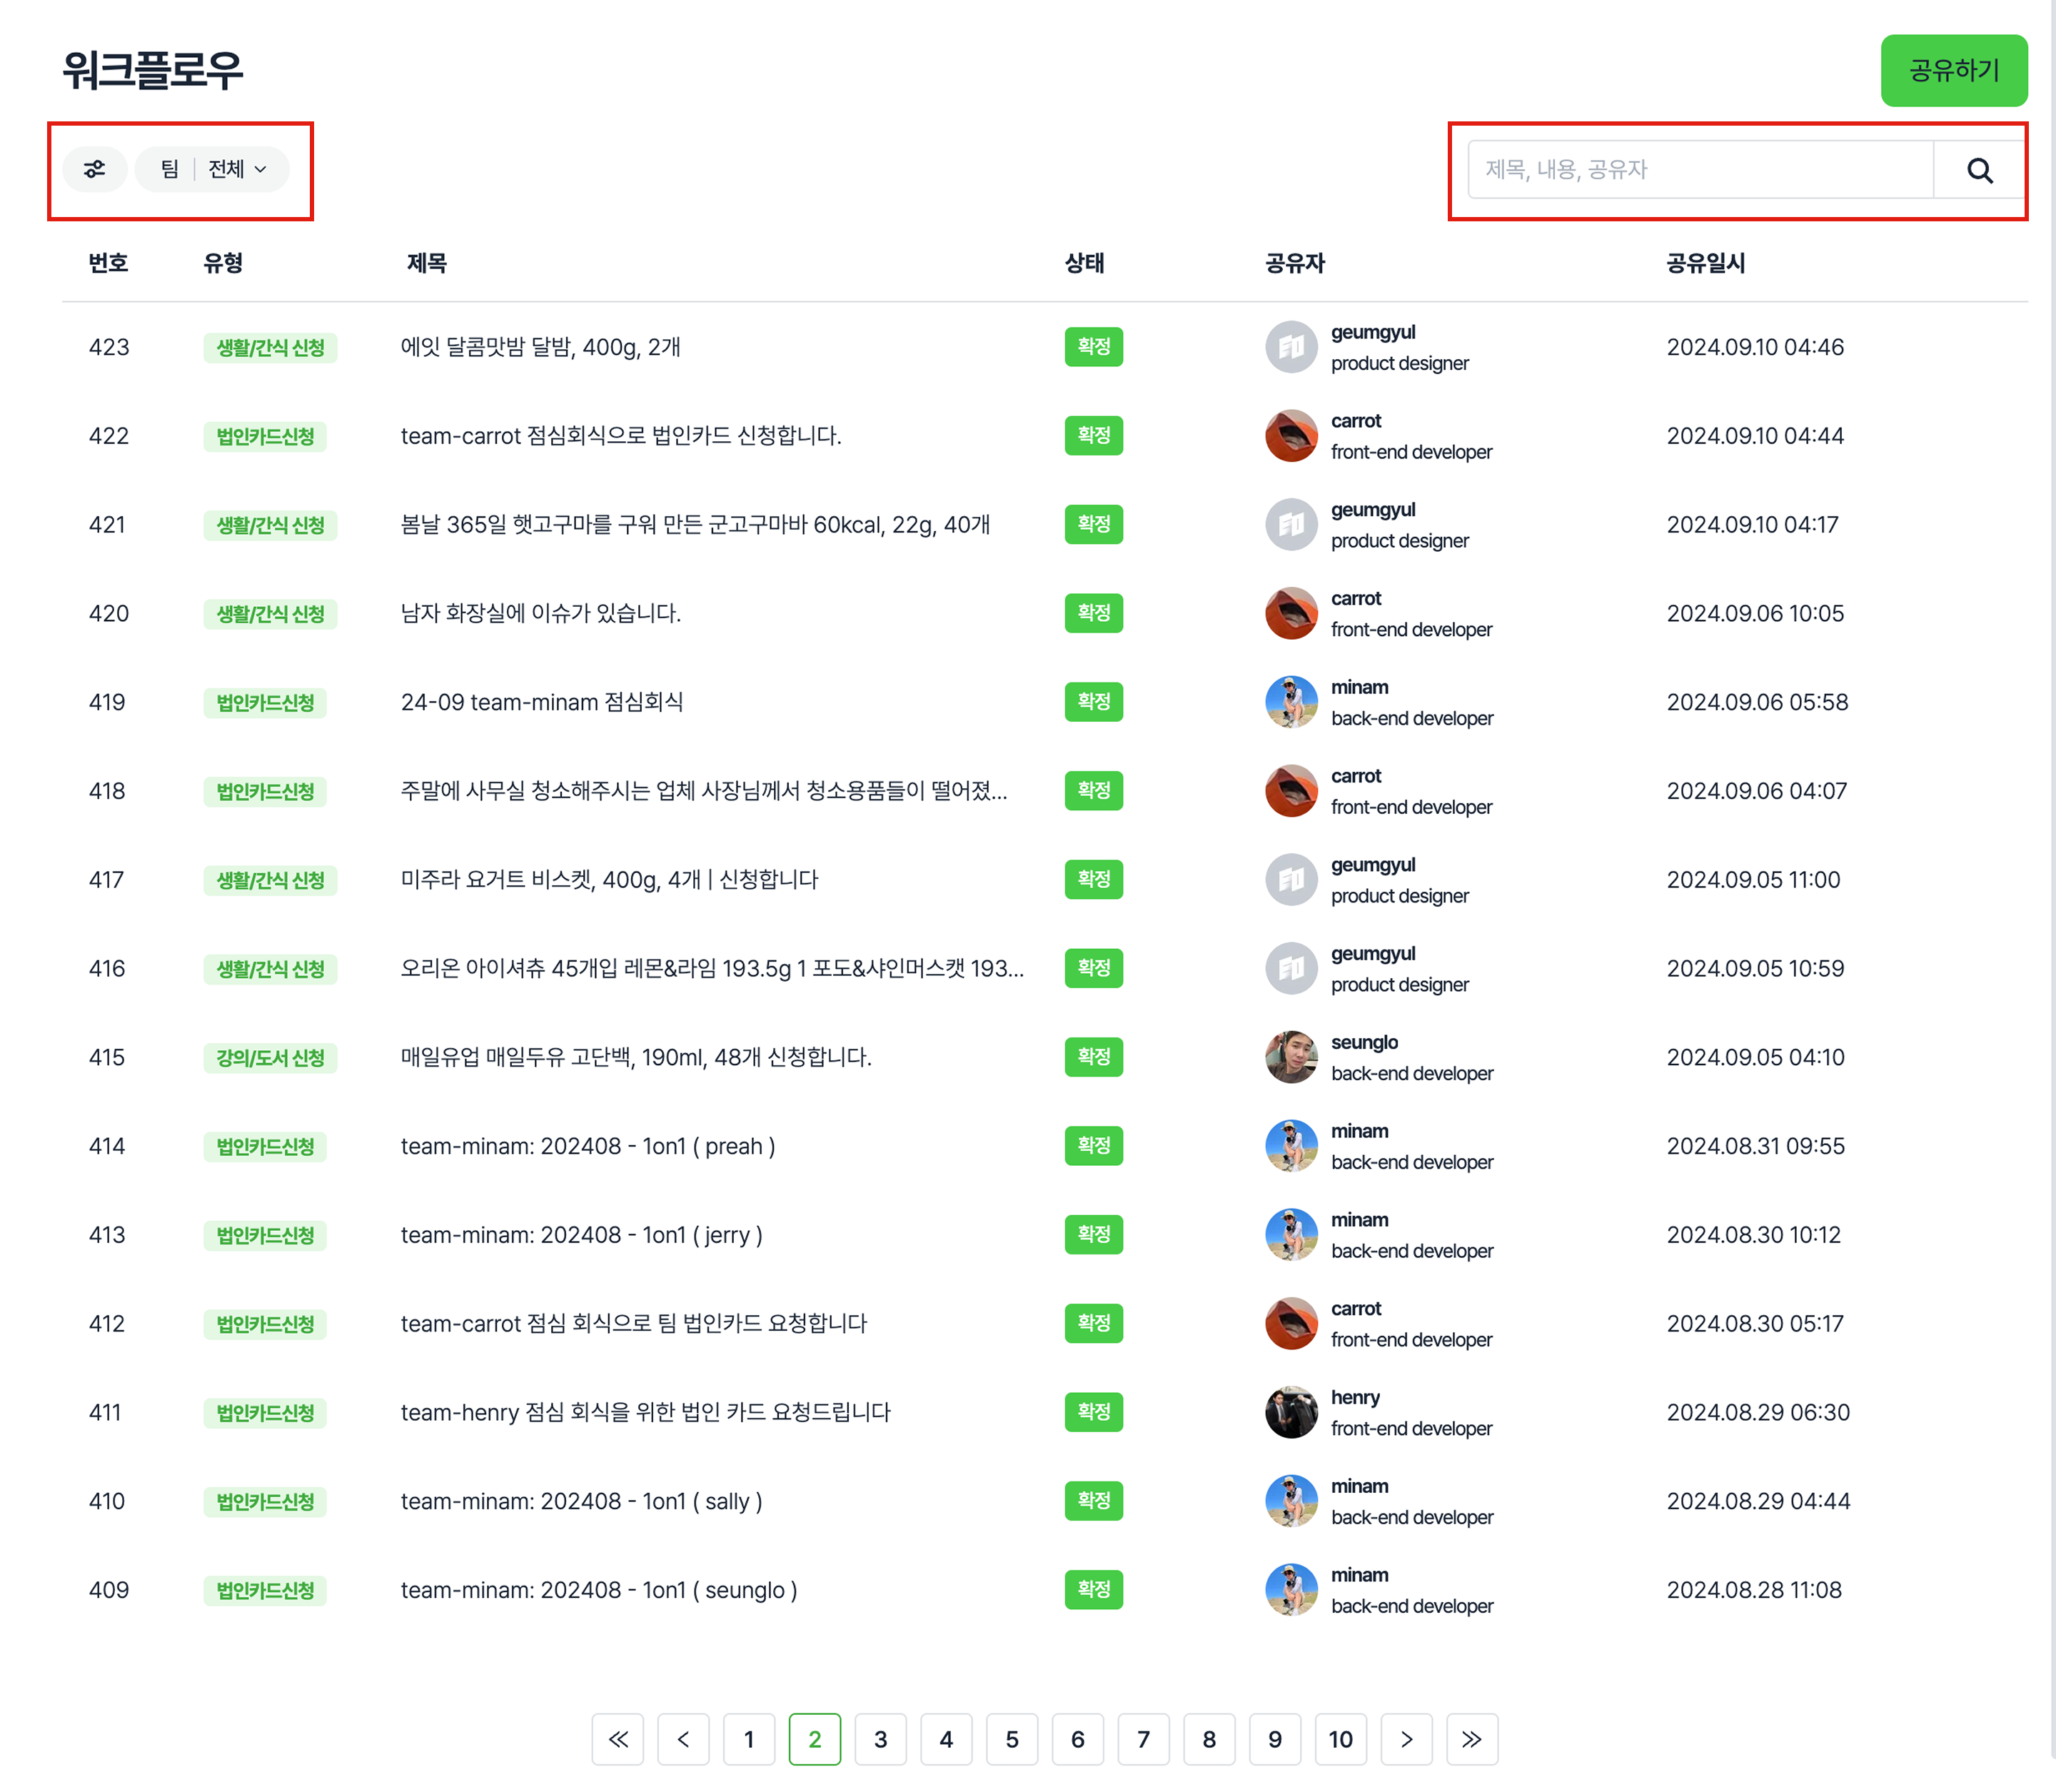This screenshot has width=2056, height=1792.
Task: Go to previous page arrow
Action: pos(683,1739)
